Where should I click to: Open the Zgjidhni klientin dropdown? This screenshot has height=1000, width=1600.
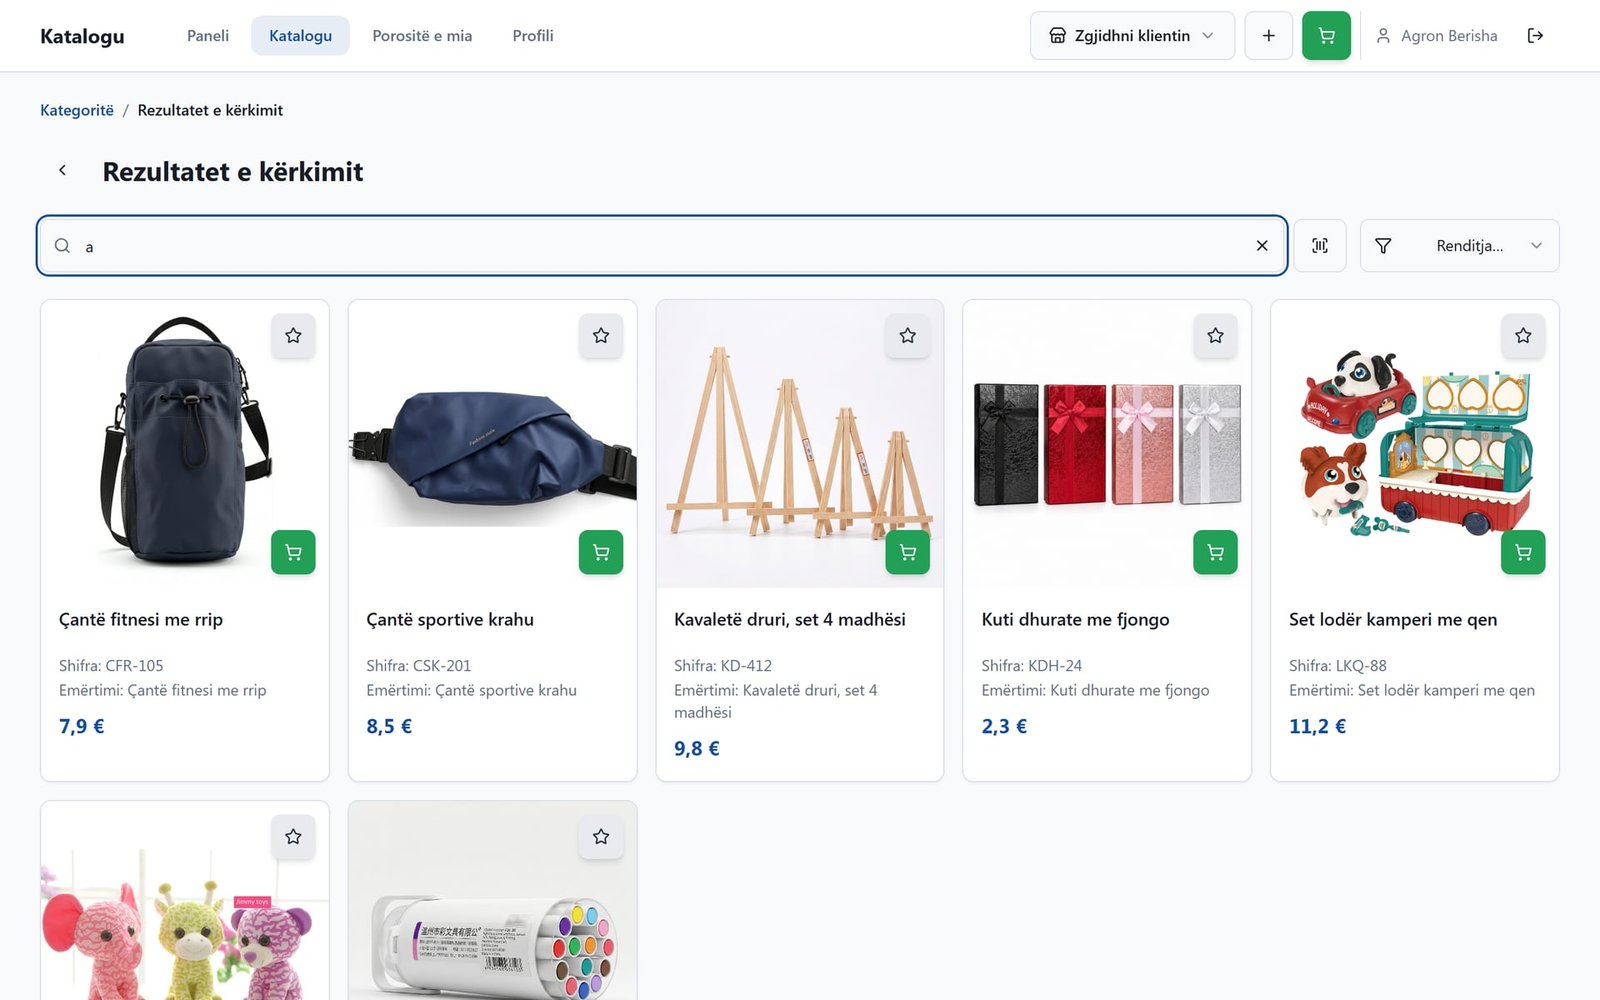pos(1132,36)
